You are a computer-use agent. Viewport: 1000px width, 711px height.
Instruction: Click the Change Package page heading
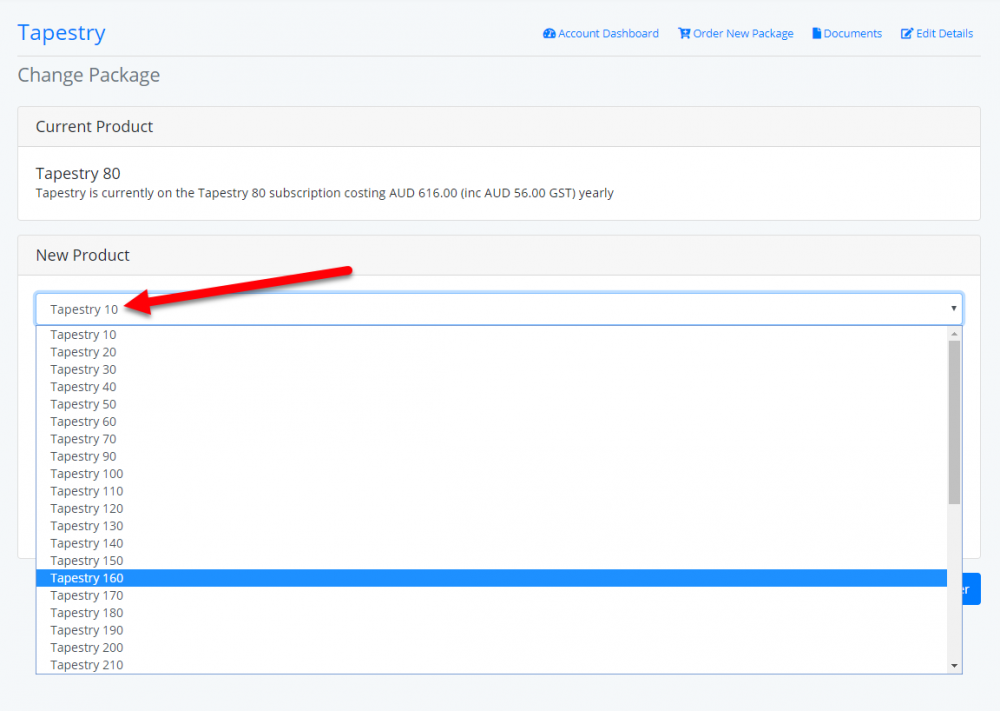click(89, 75)
